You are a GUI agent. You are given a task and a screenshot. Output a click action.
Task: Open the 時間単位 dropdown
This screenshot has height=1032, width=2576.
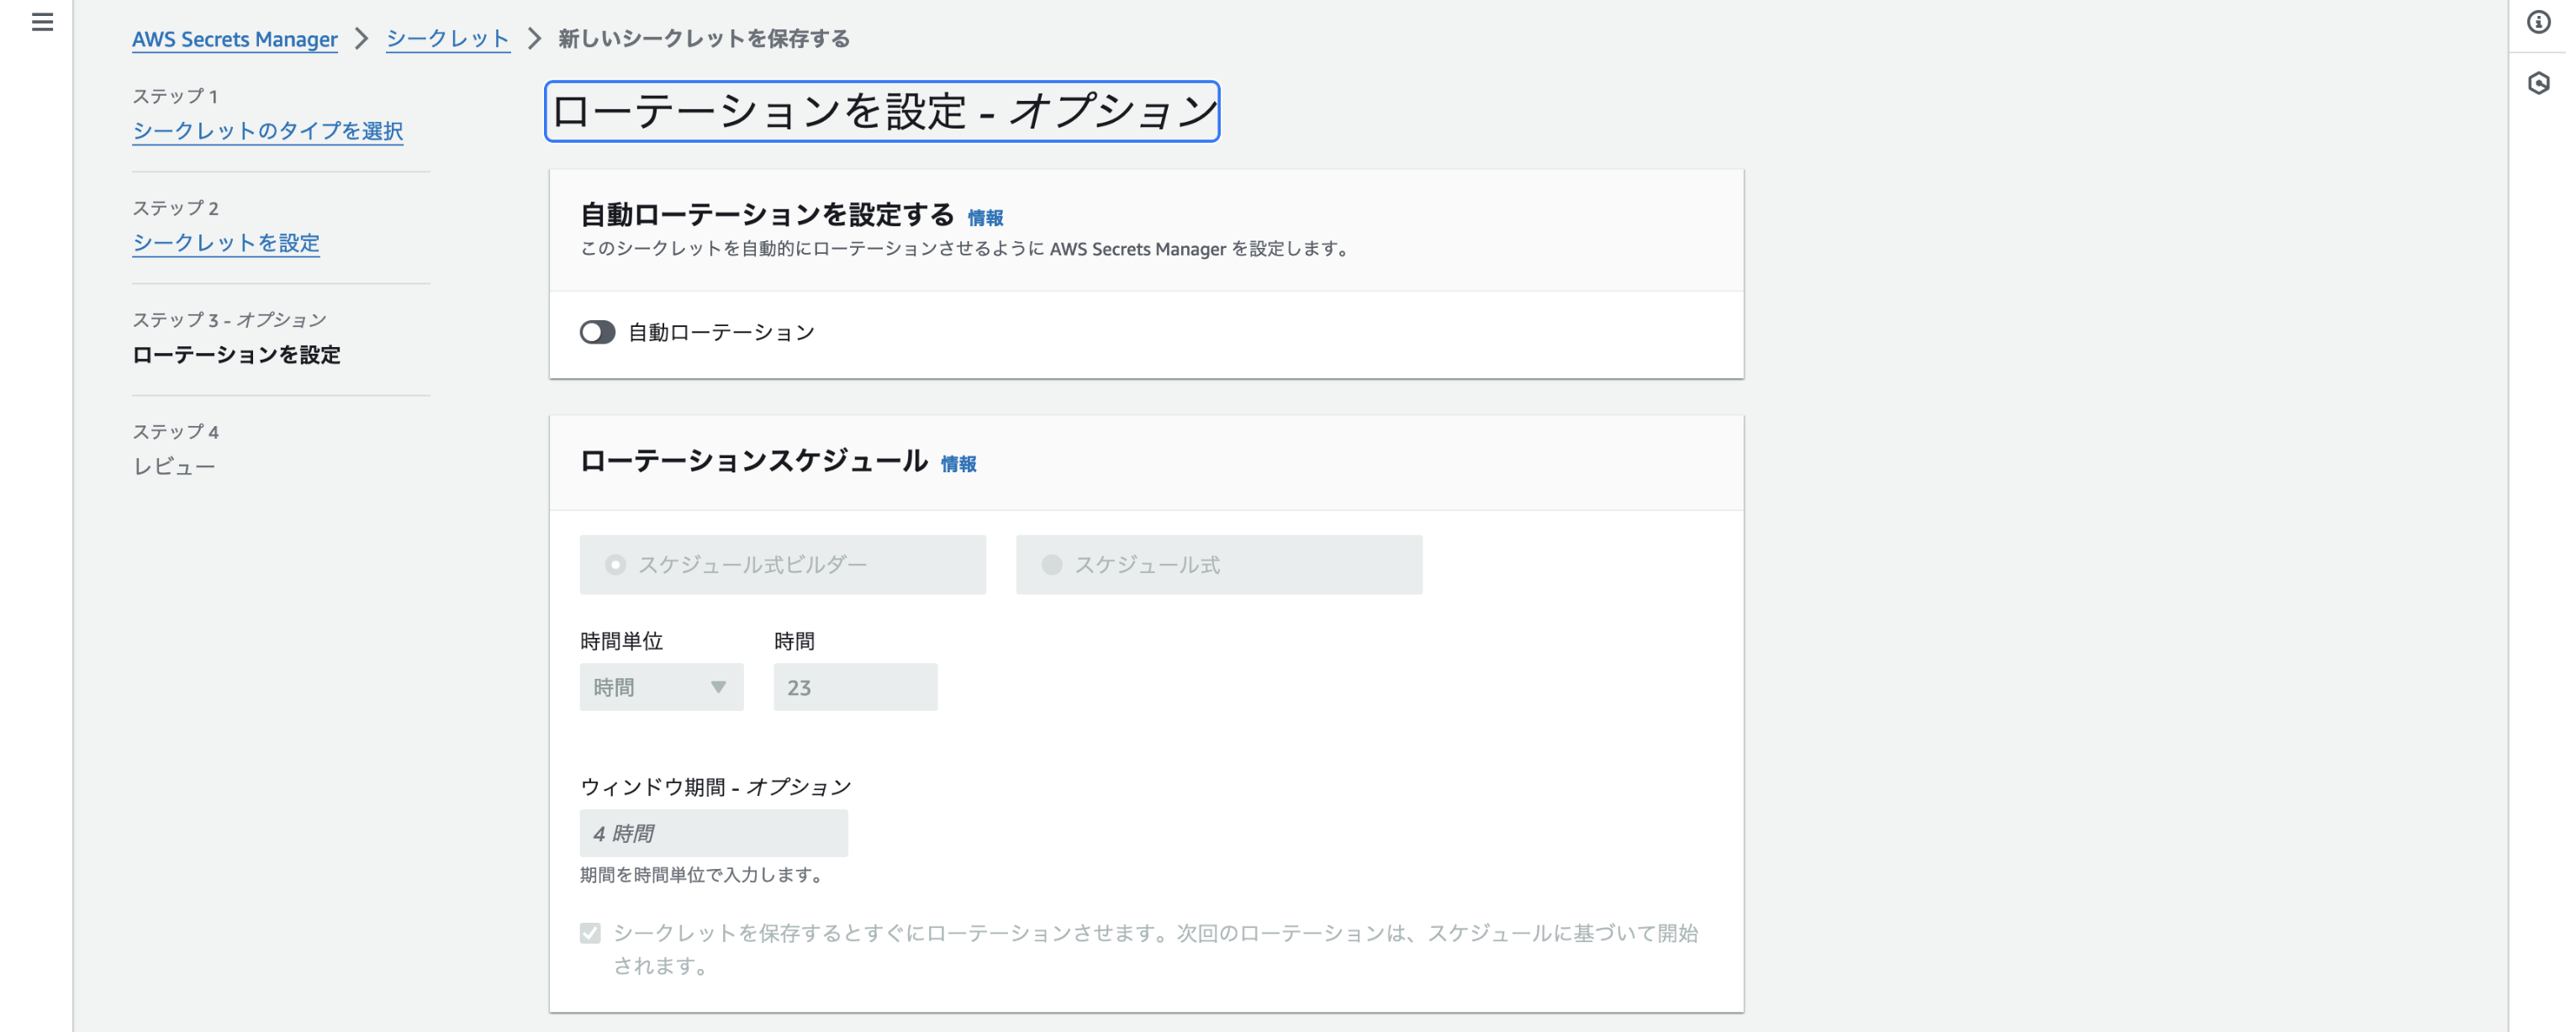[x=660, y=687]
